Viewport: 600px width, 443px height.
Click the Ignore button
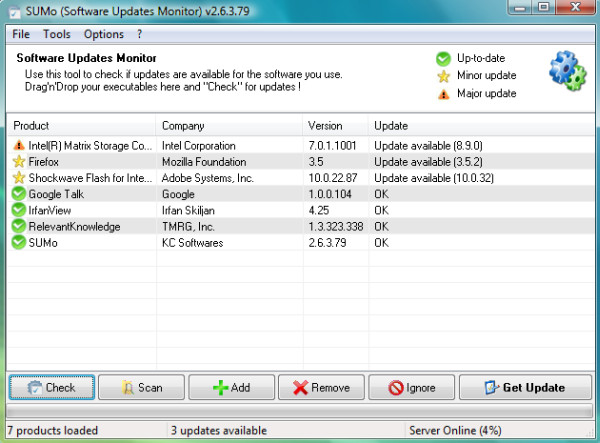tap(411, 388)
